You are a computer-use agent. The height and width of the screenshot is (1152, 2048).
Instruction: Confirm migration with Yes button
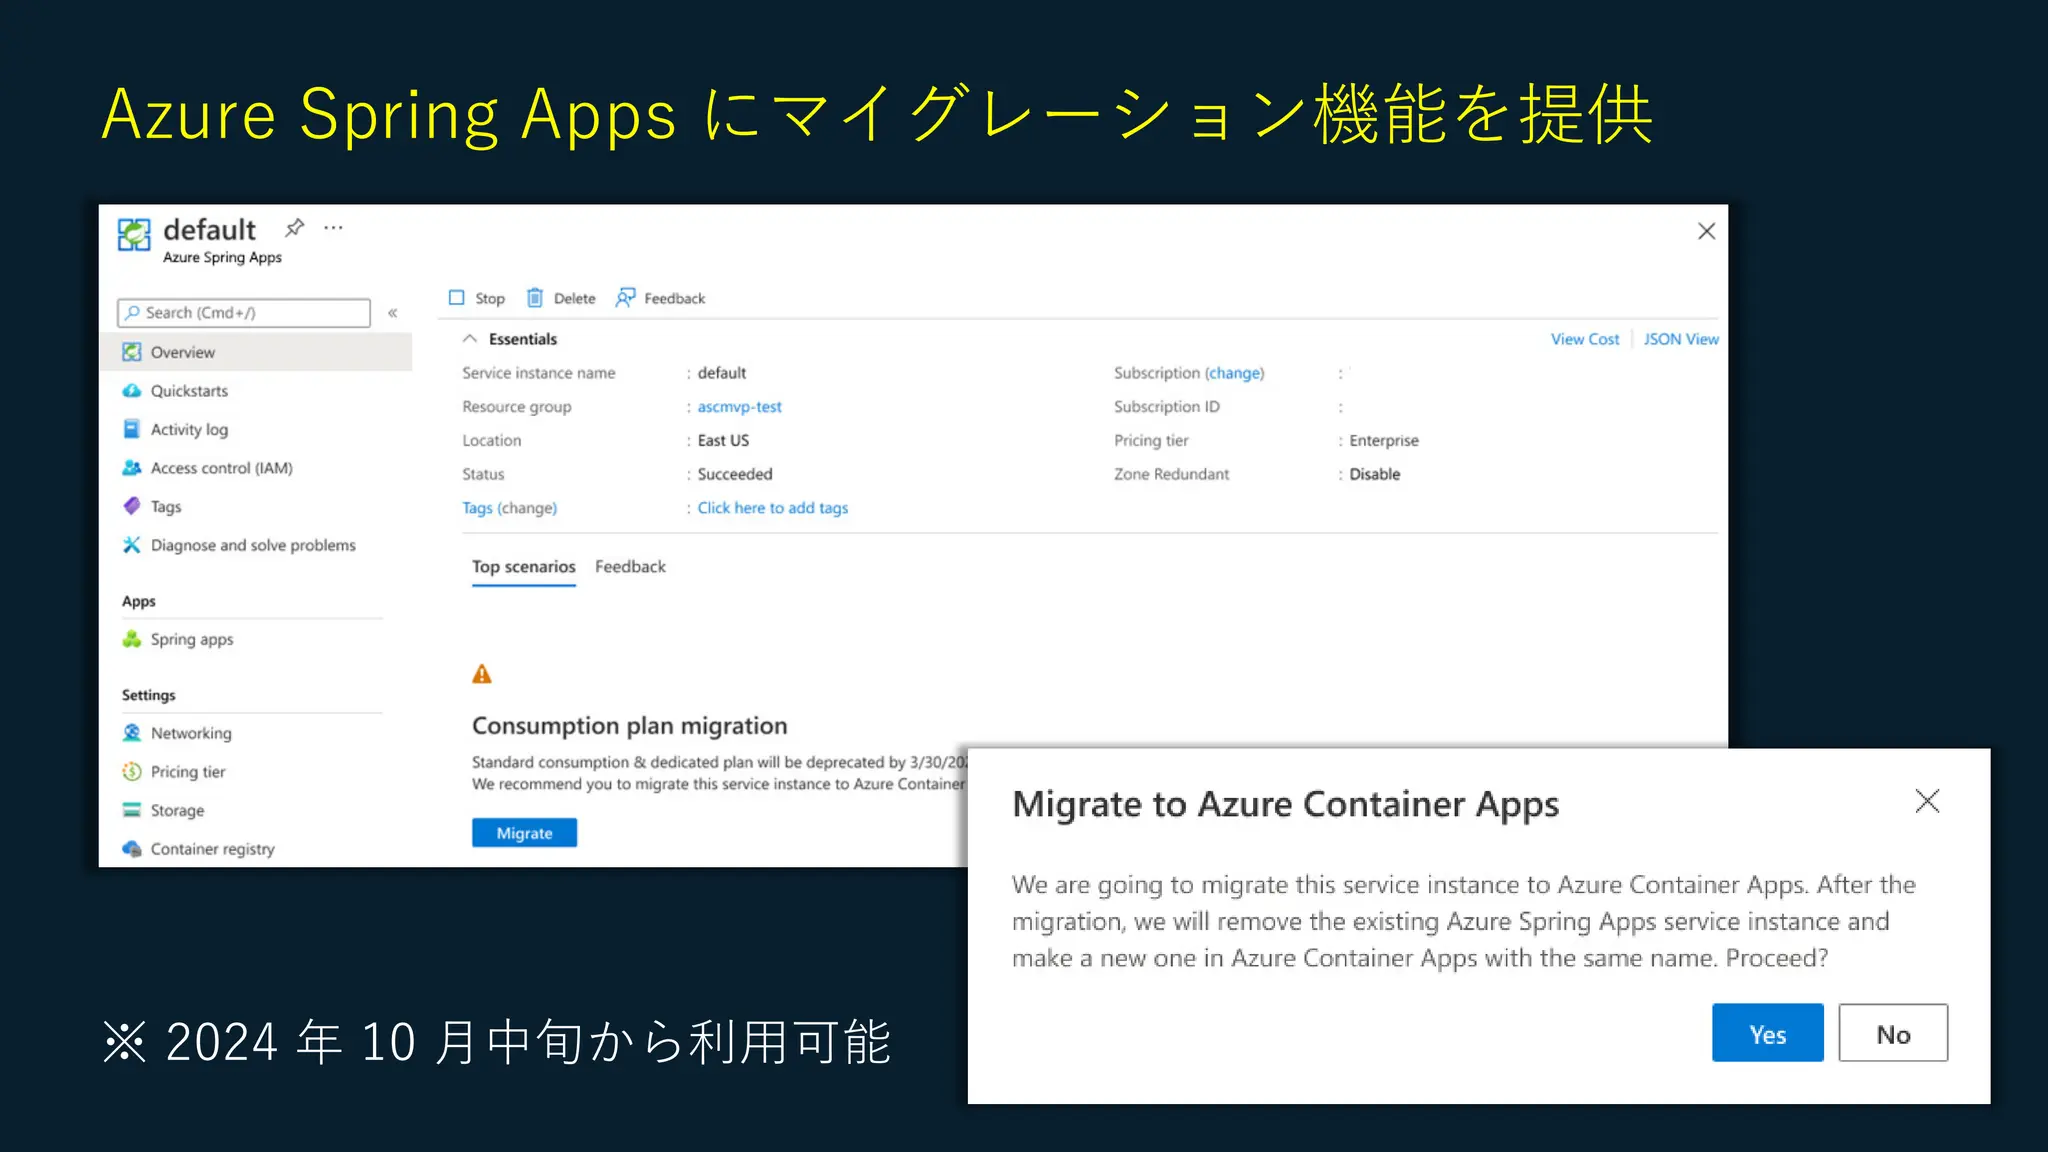tap(1767, 1033)
